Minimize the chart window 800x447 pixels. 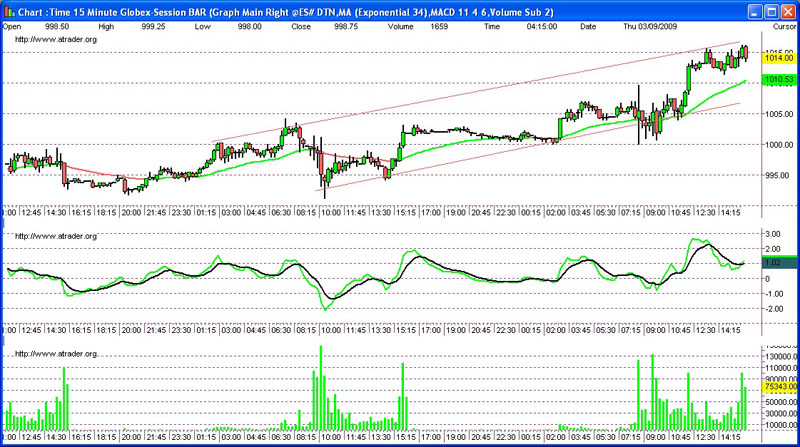[756, 12]
